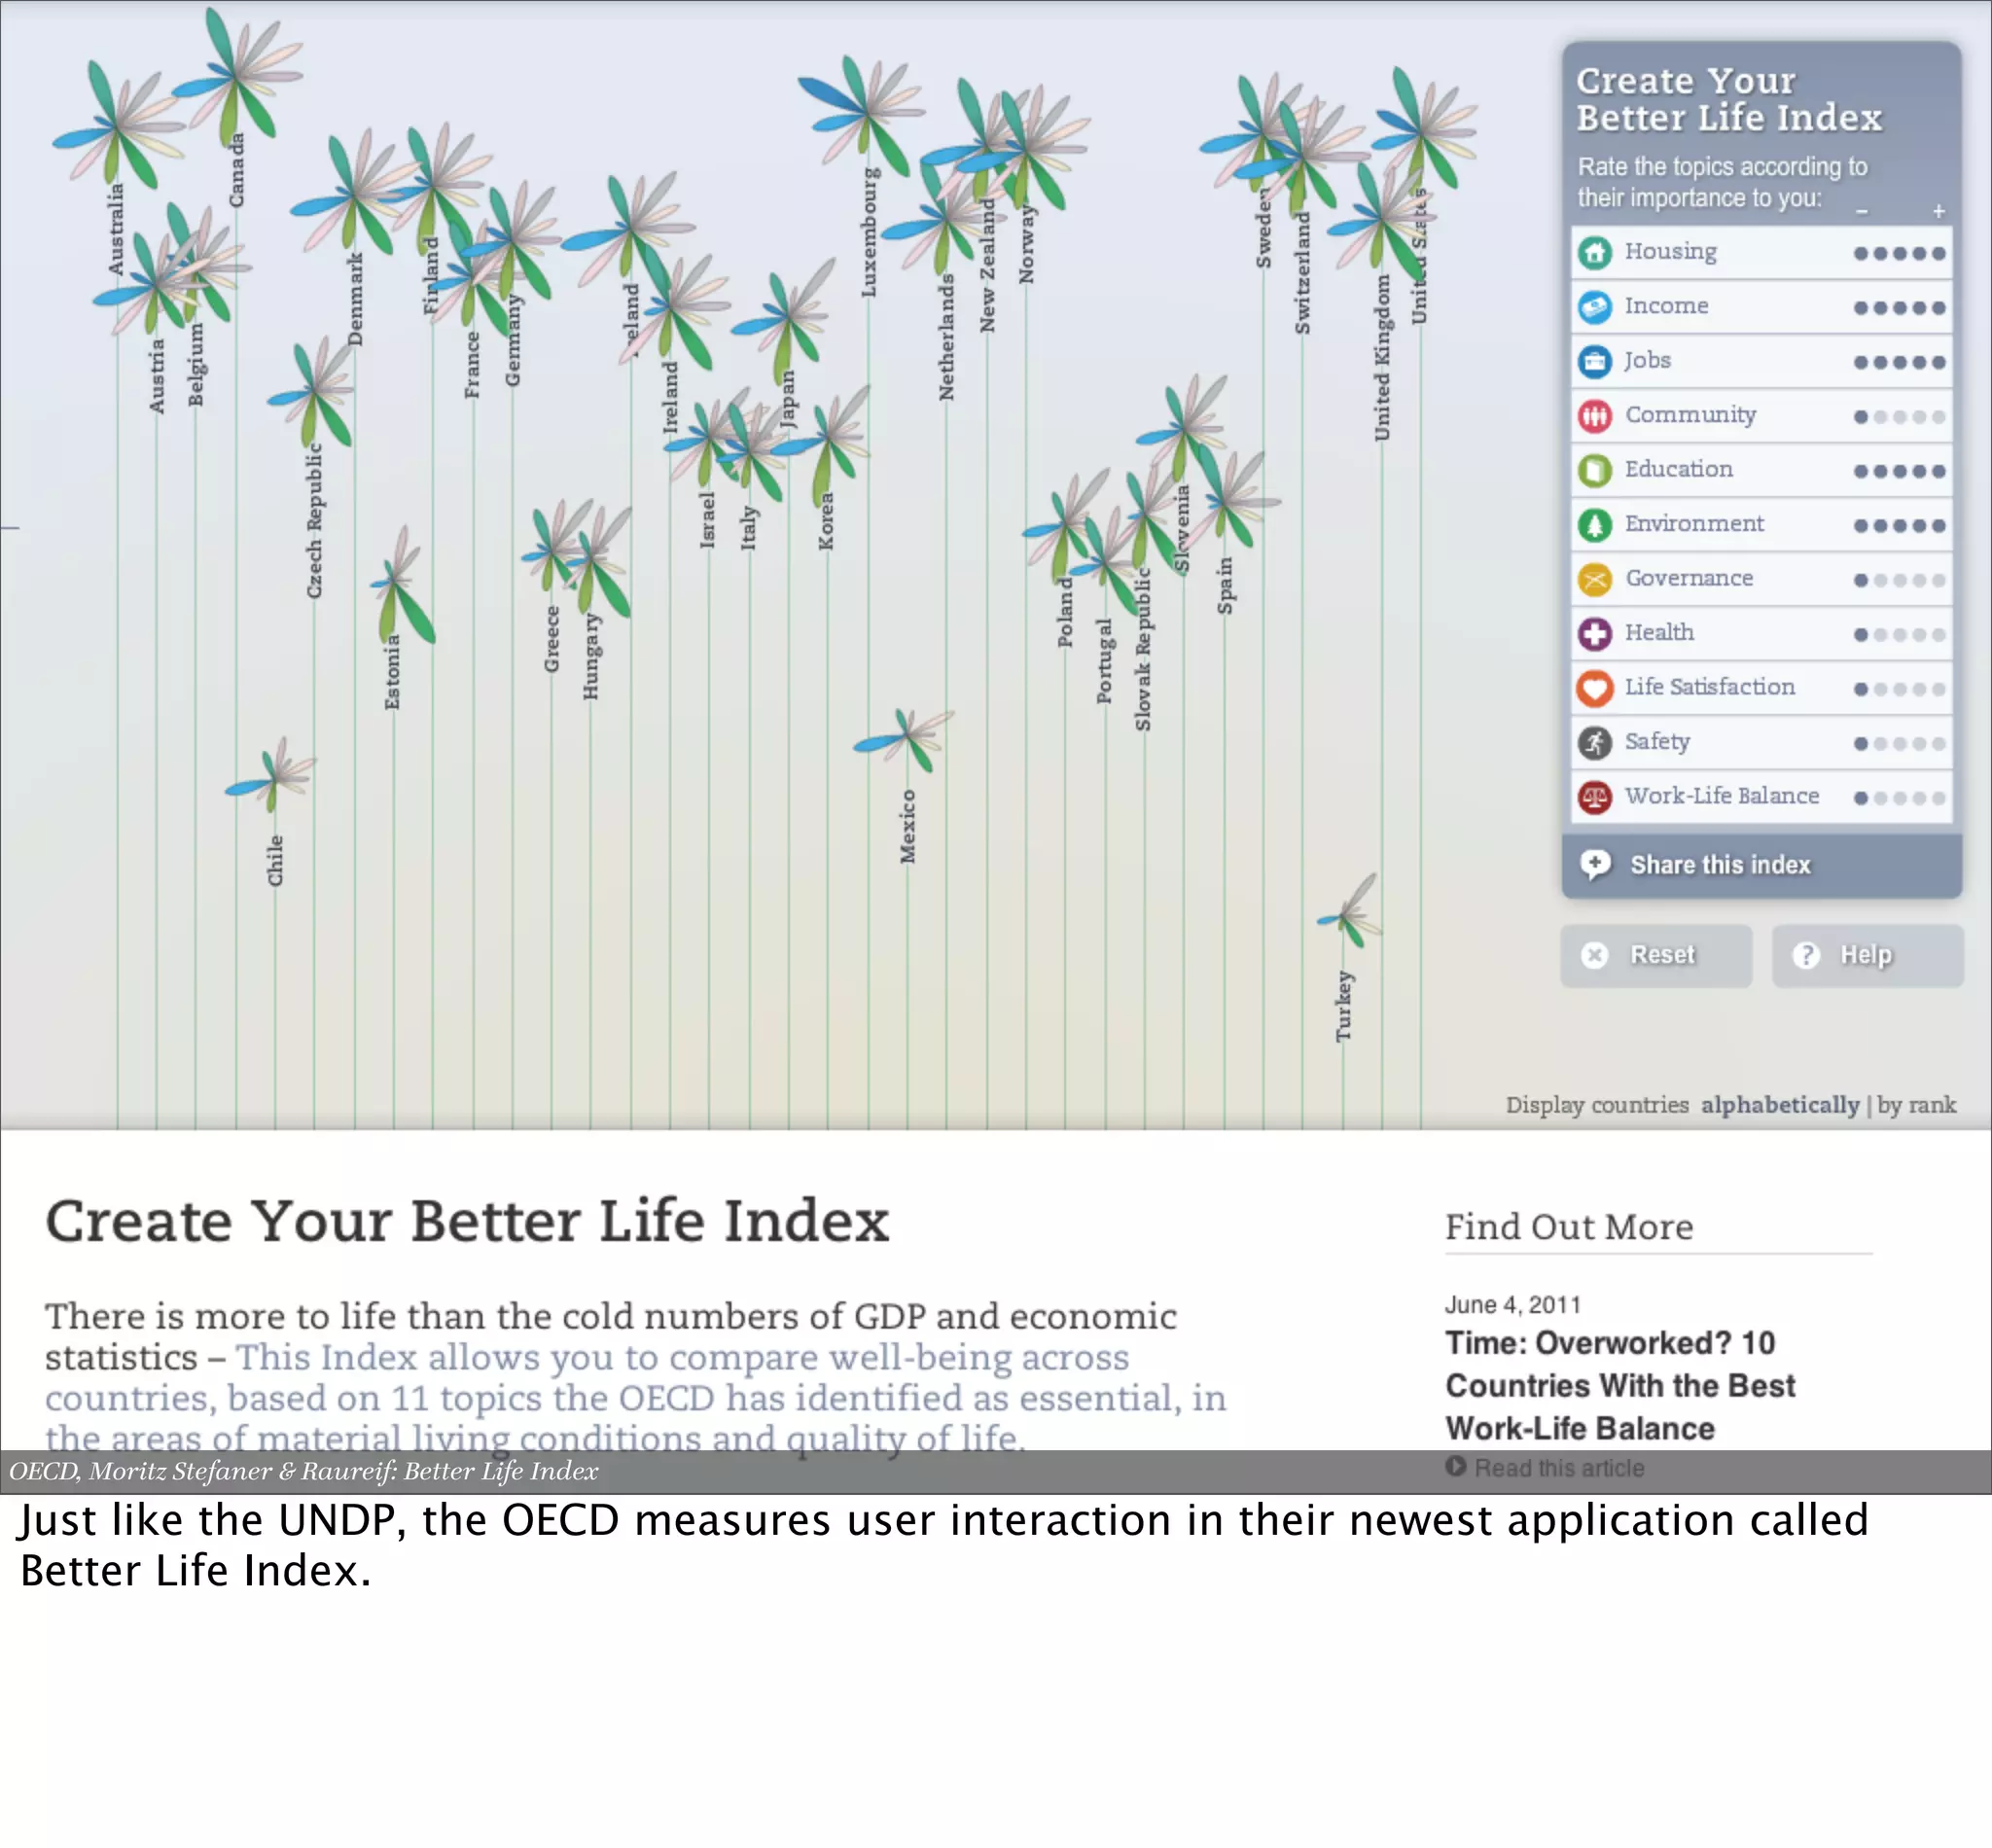Screen dimensions: 1992x1848
Task: Click the Safety icon
Action: point(1595,743)
